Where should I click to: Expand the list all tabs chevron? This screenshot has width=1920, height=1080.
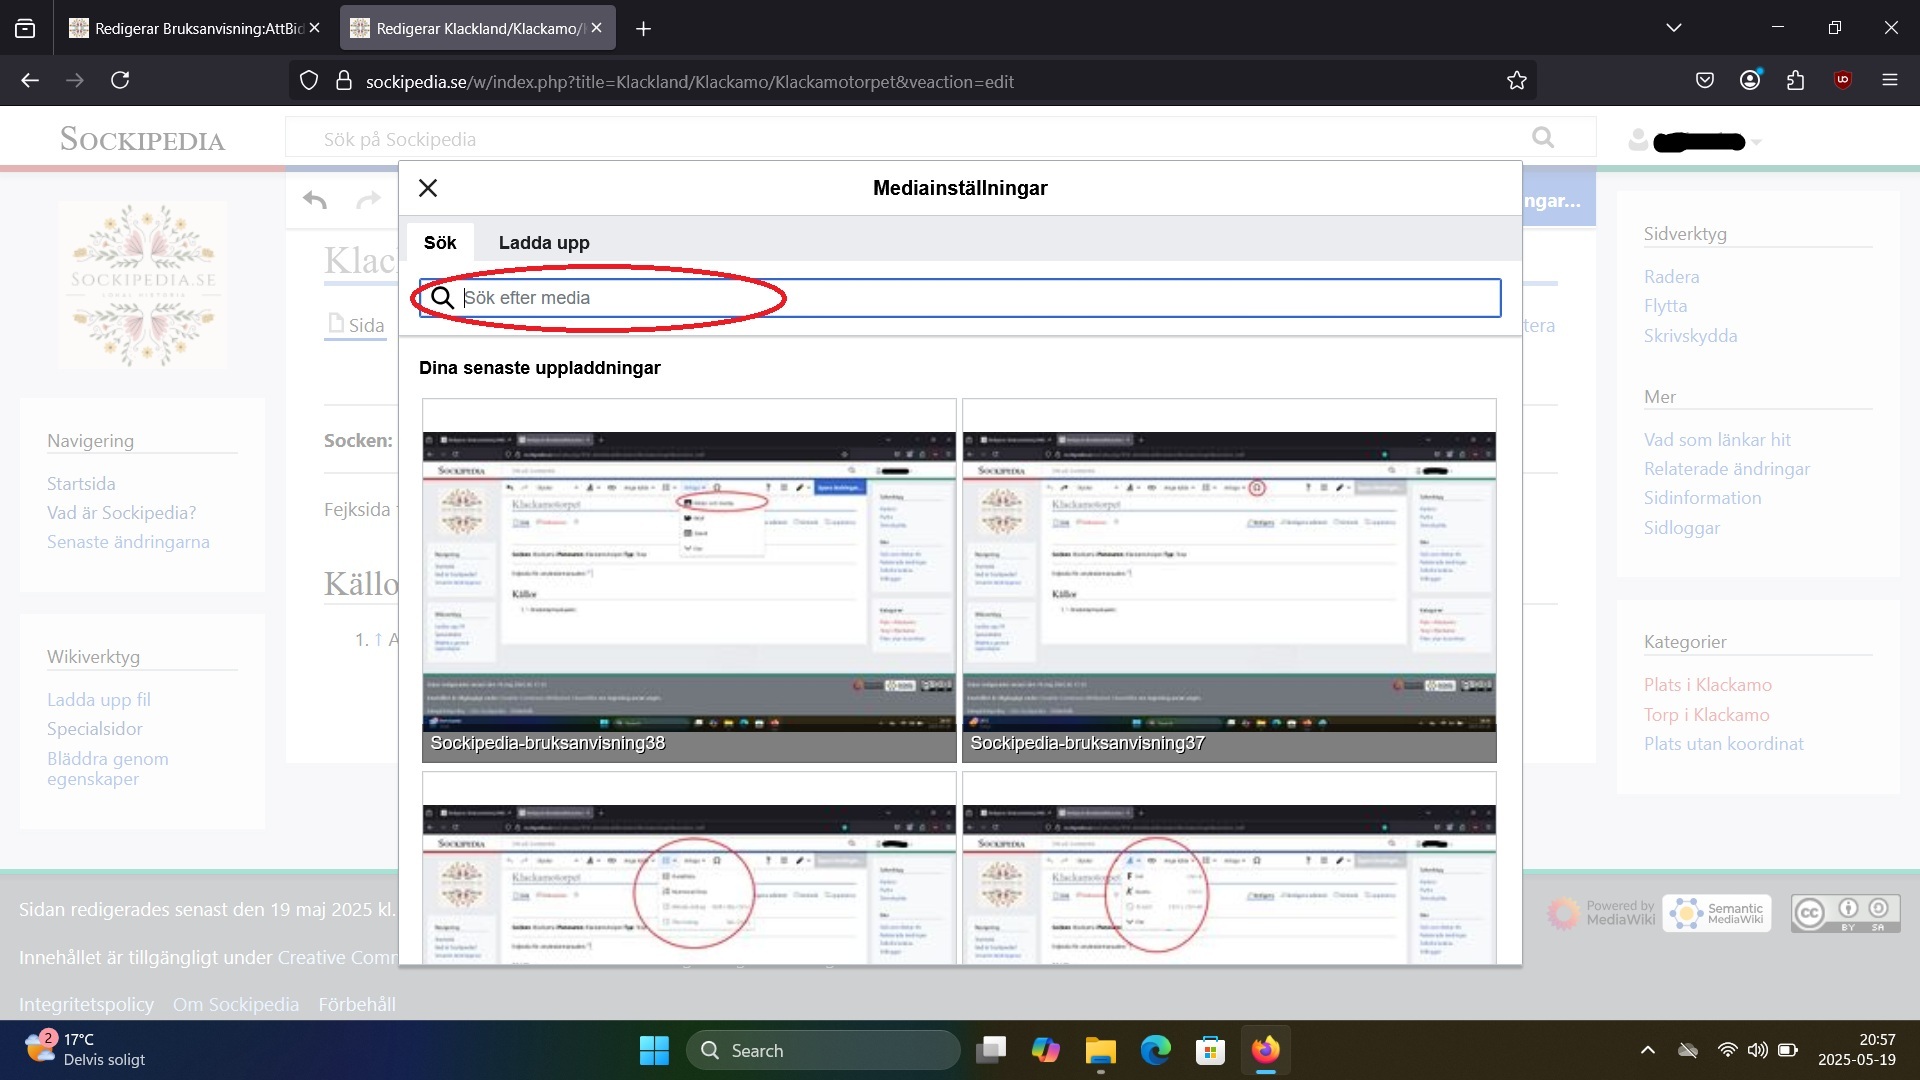(1673, 28)
